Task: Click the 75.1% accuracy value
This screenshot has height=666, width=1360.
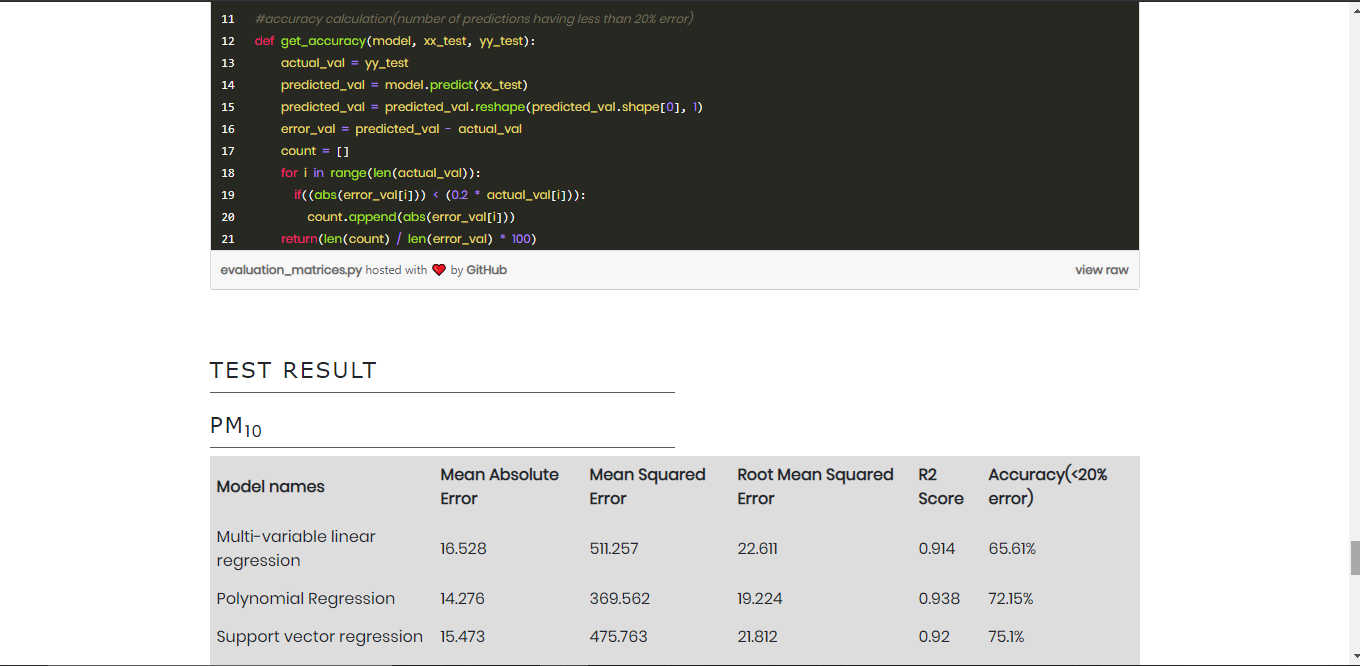Action: 1006,637
